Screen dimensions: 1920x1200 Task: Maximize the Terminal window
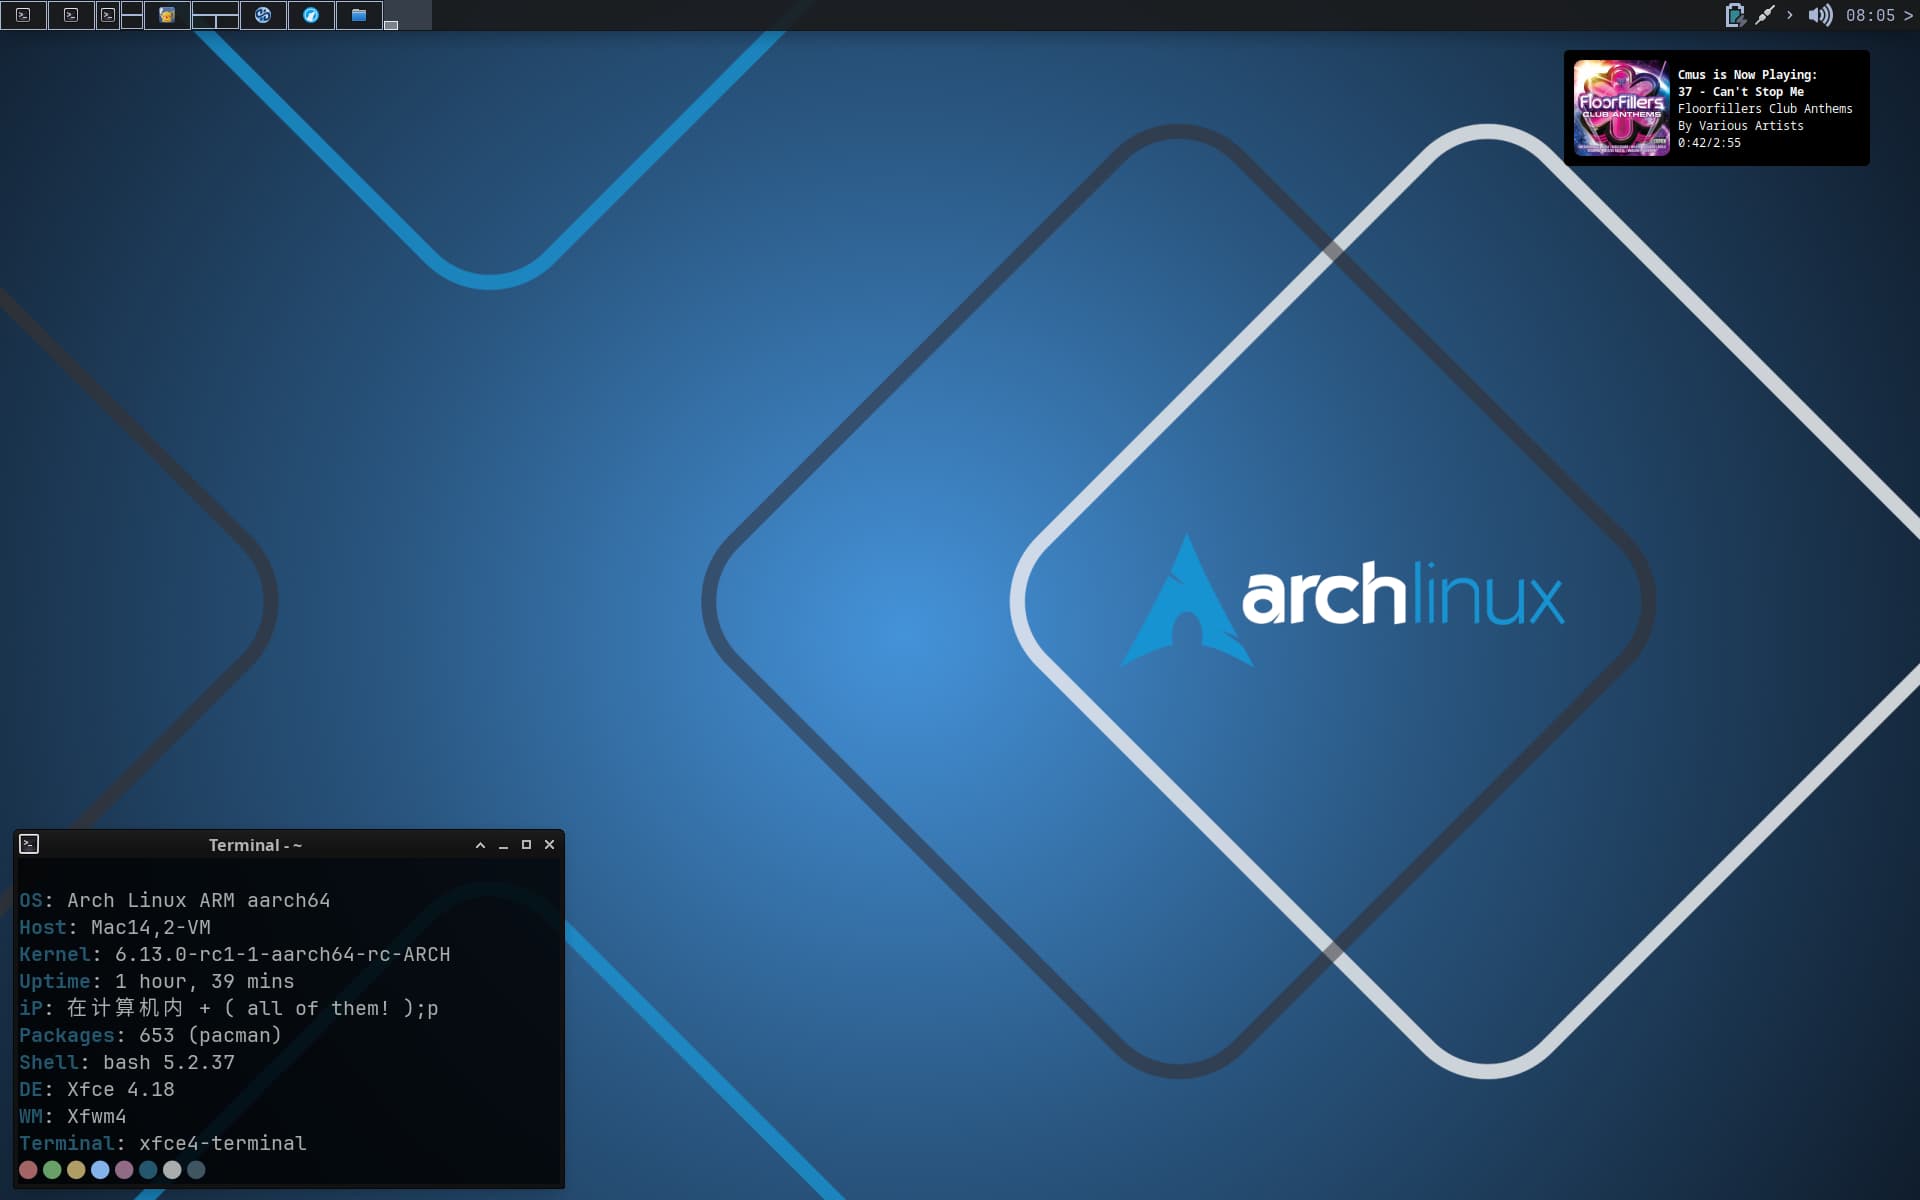pos(526,845)
